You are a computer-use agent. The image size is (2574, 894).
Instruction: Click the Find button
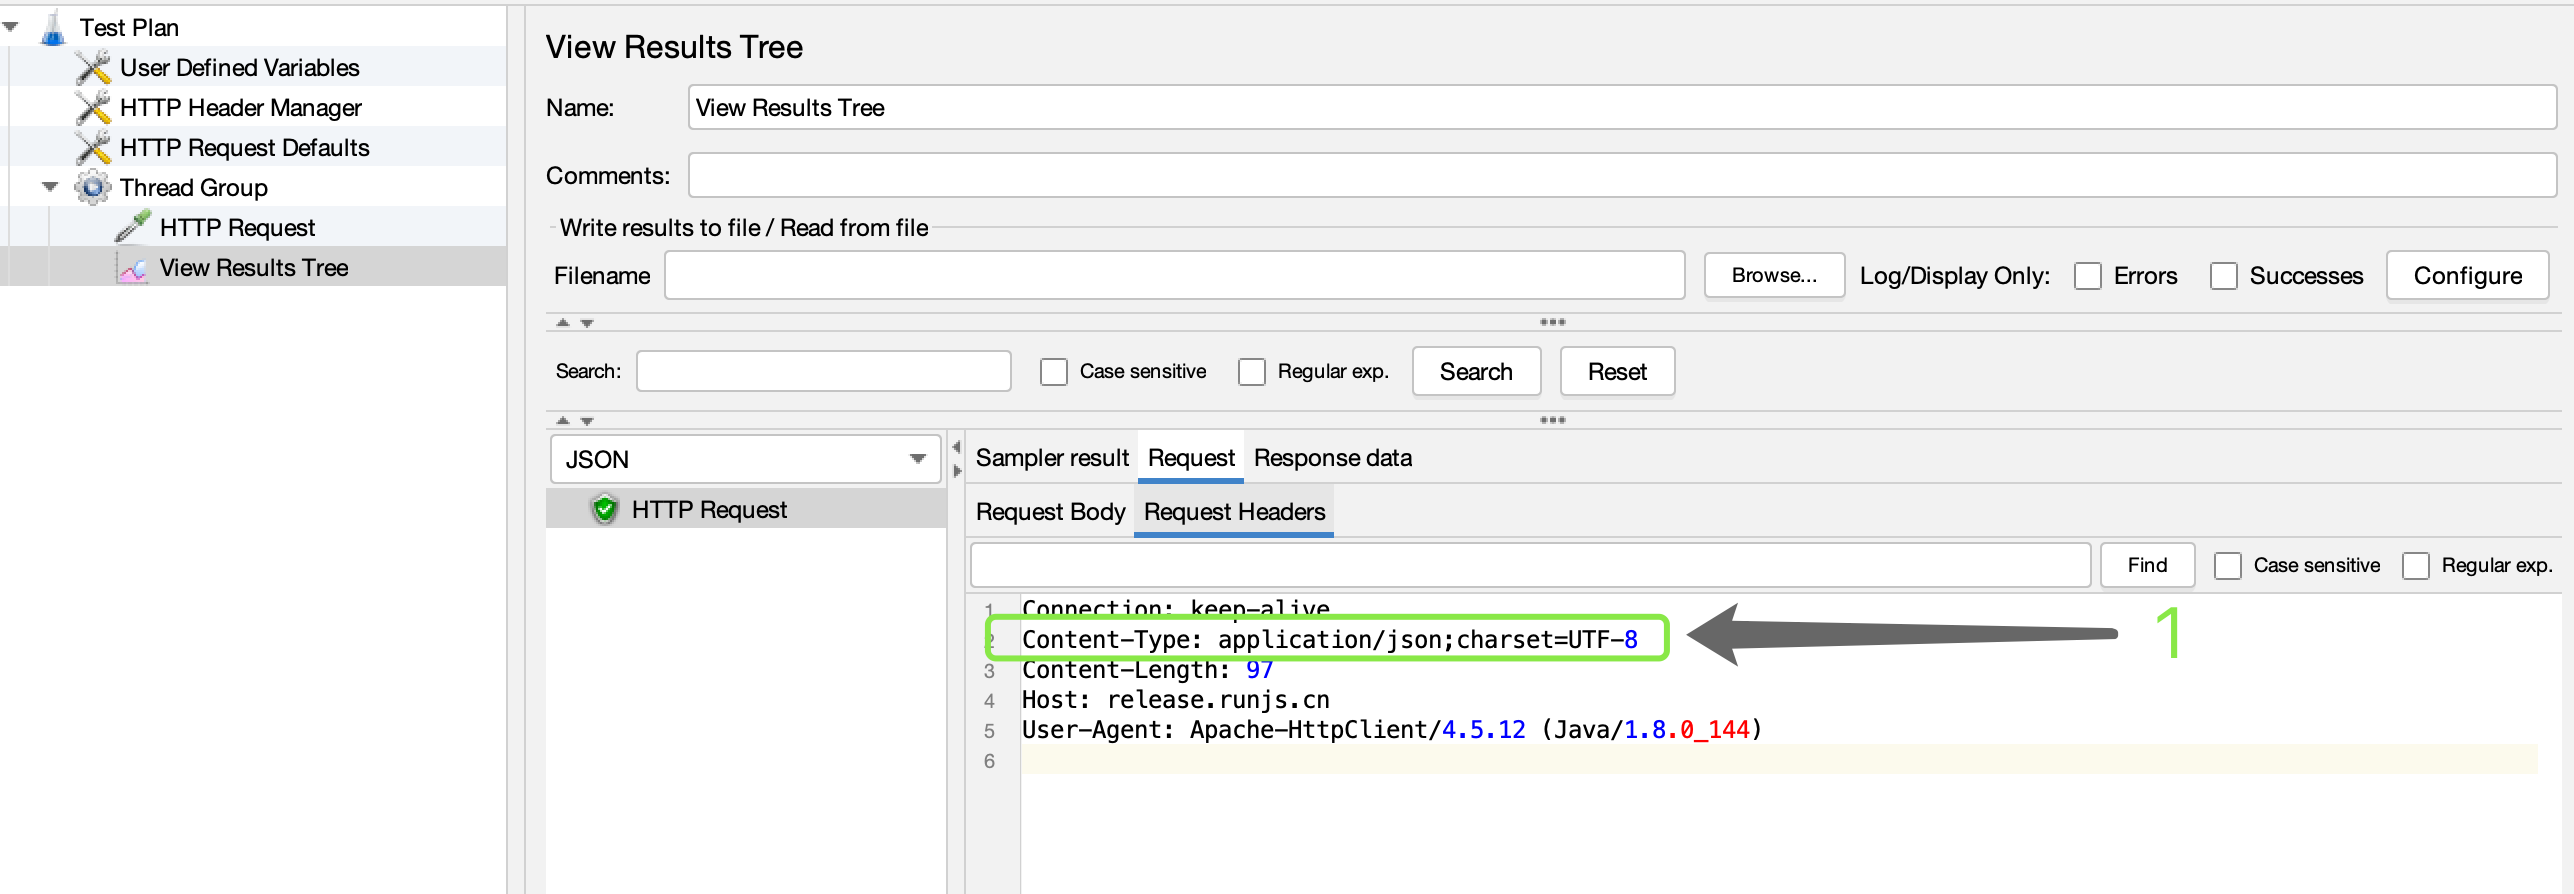point(2147,565)
